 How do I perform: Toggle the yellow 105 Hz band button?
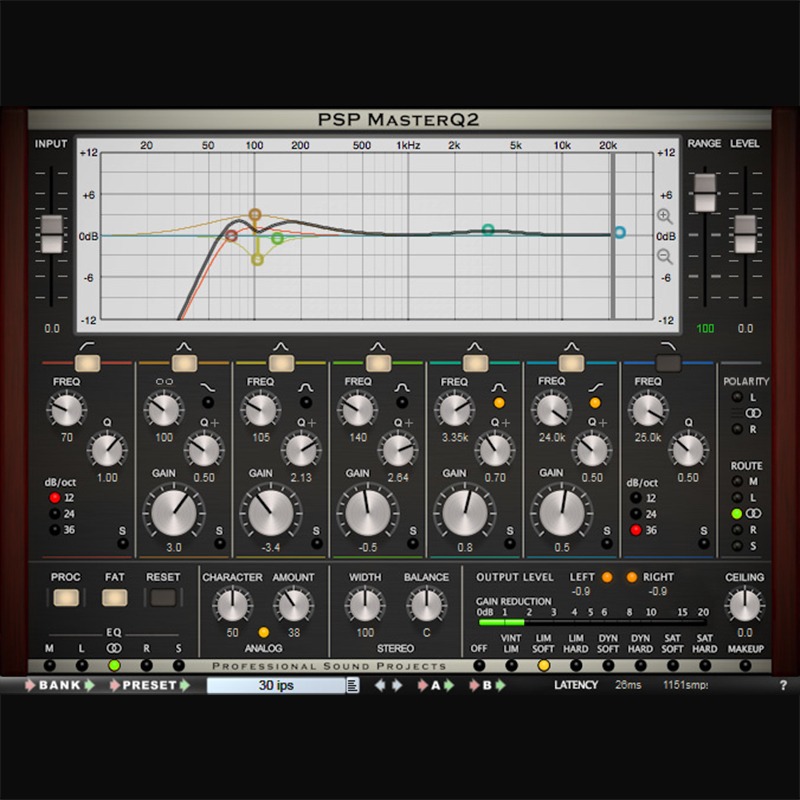(281, 363)
